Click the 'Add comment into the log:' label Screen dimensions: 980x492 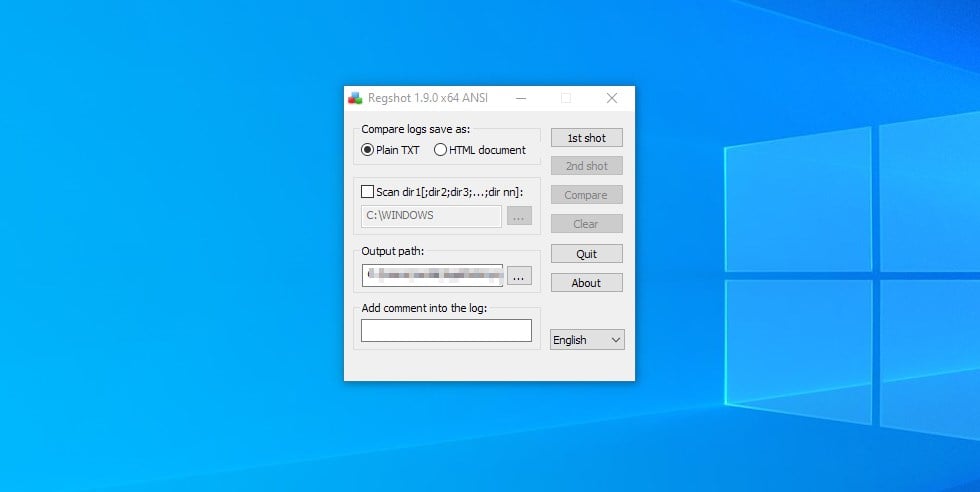coord(424,308)
